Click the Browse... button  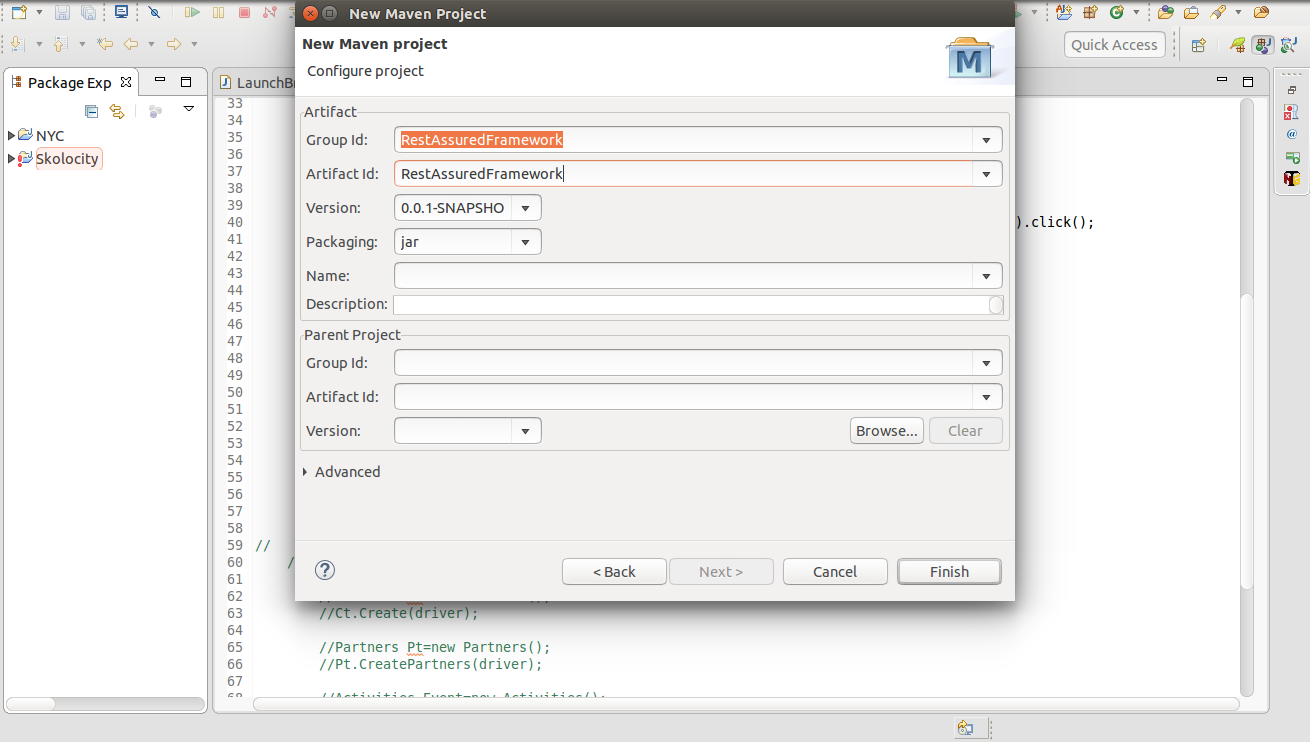[x=887, y=431]
